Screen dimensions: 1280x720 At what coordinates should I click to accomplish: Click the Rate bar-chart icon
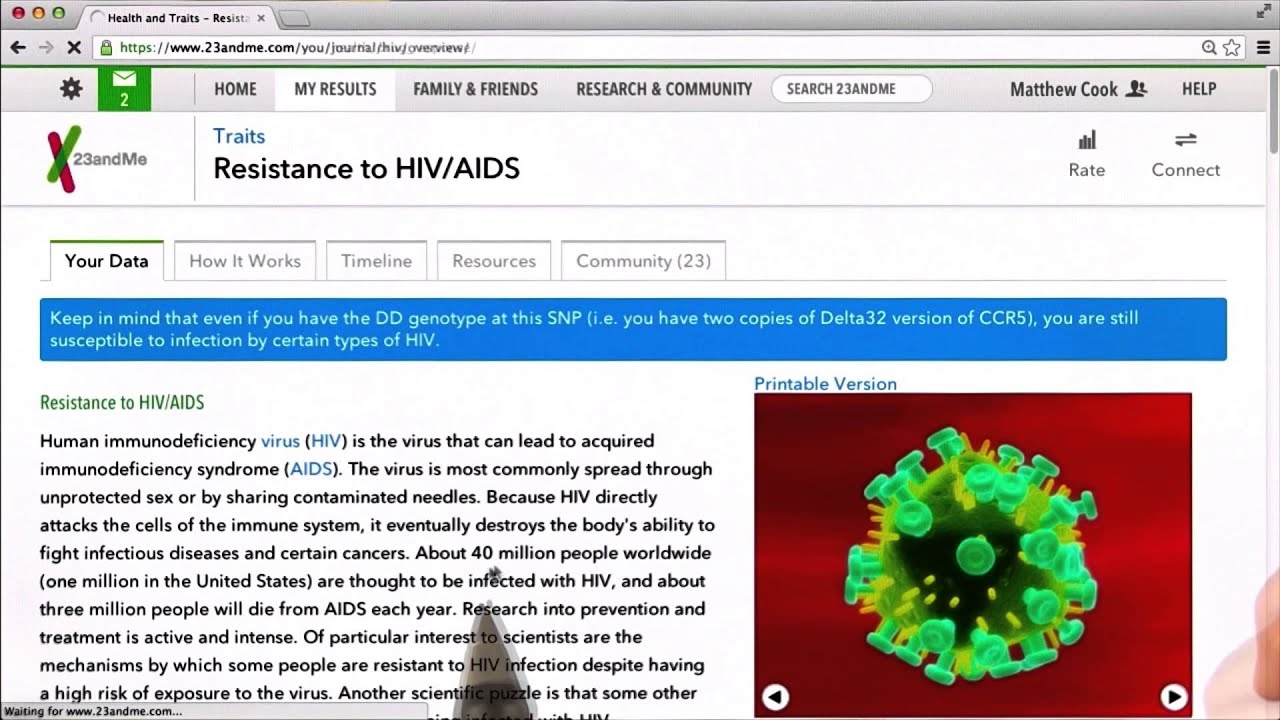pyautogui.click(x=1087, y=140)
